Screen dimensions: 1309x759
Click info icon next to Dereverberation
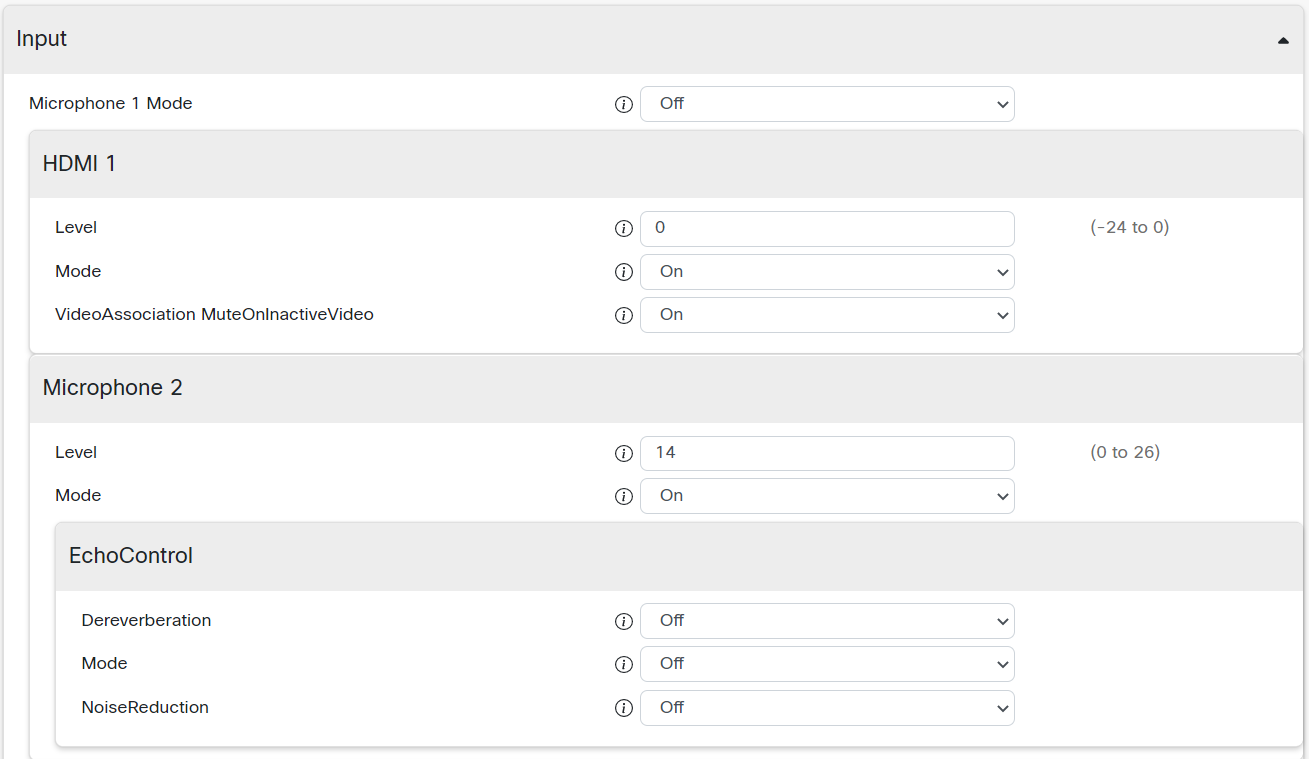click(x=624, y=621)
